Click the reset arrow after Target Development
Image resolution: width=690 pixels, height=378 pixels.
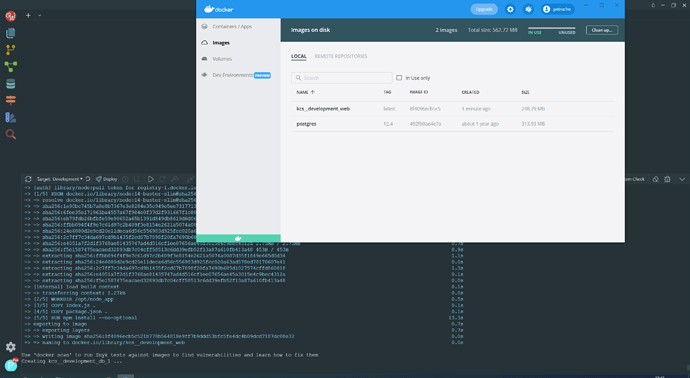(x=88, y=179)
